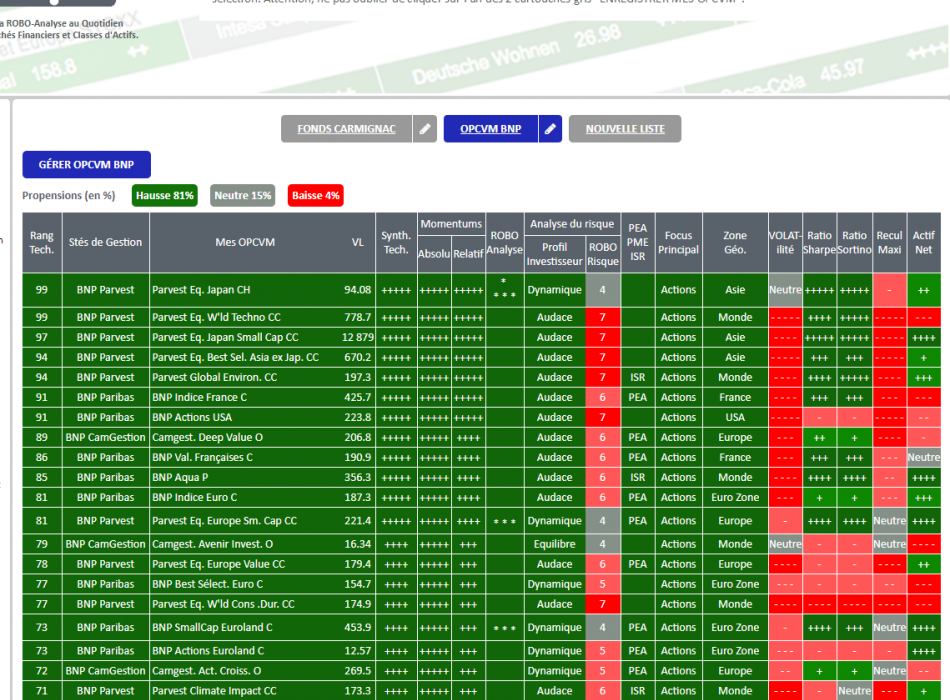950x700 pixels.
Task: Click ISR cell for BNP Aqua P
Action: click(x=637, y=477)
